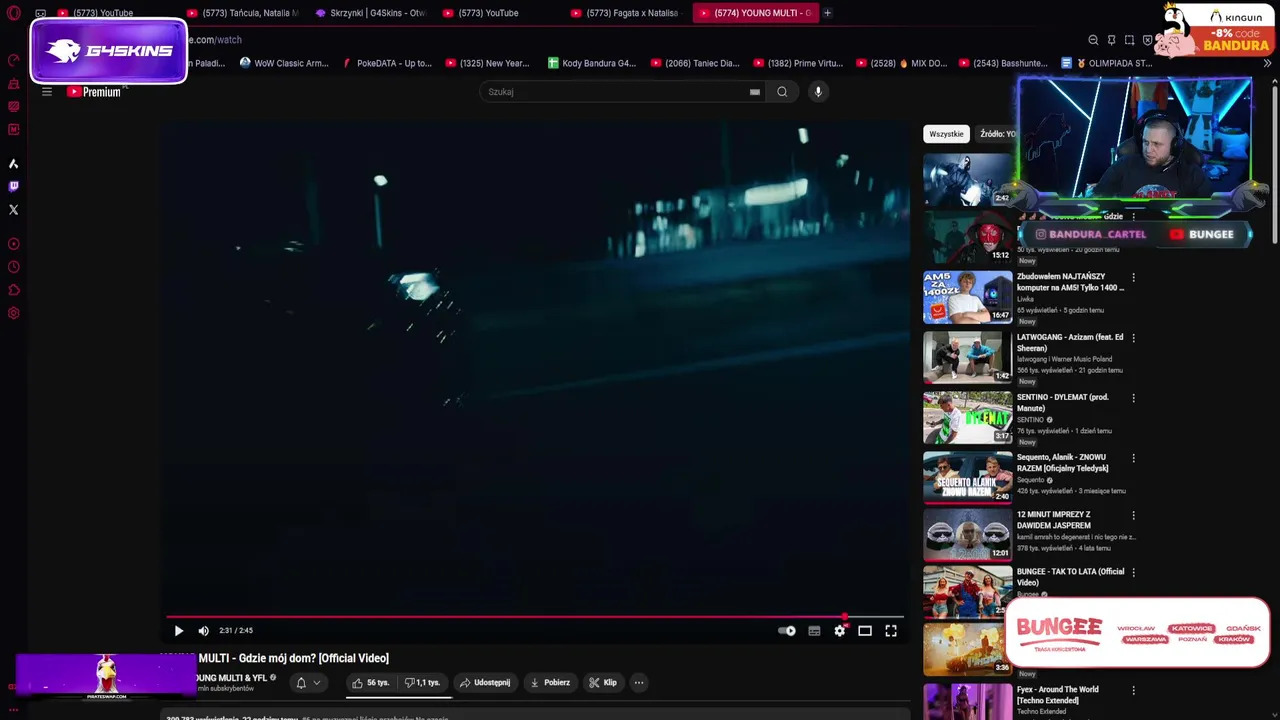Toggle the autoplay switch in player
Viewport: 1280px width, 720px height.
787,631
